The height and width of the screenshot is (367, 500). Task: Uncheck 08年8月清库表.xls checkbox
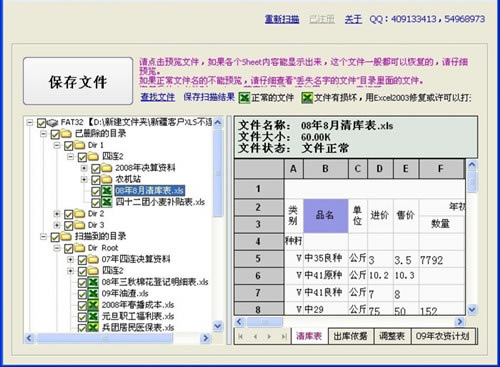point(96,191)
